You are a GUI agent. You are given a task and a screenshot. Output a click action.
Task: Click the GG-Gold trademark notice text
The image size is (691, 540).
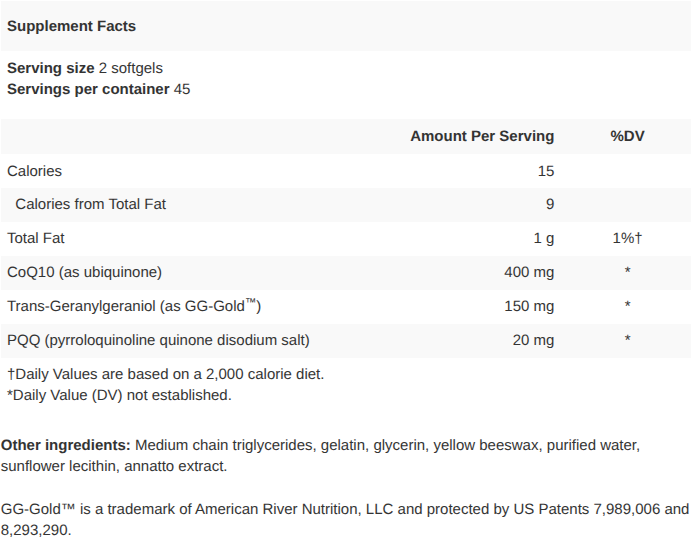345,510
